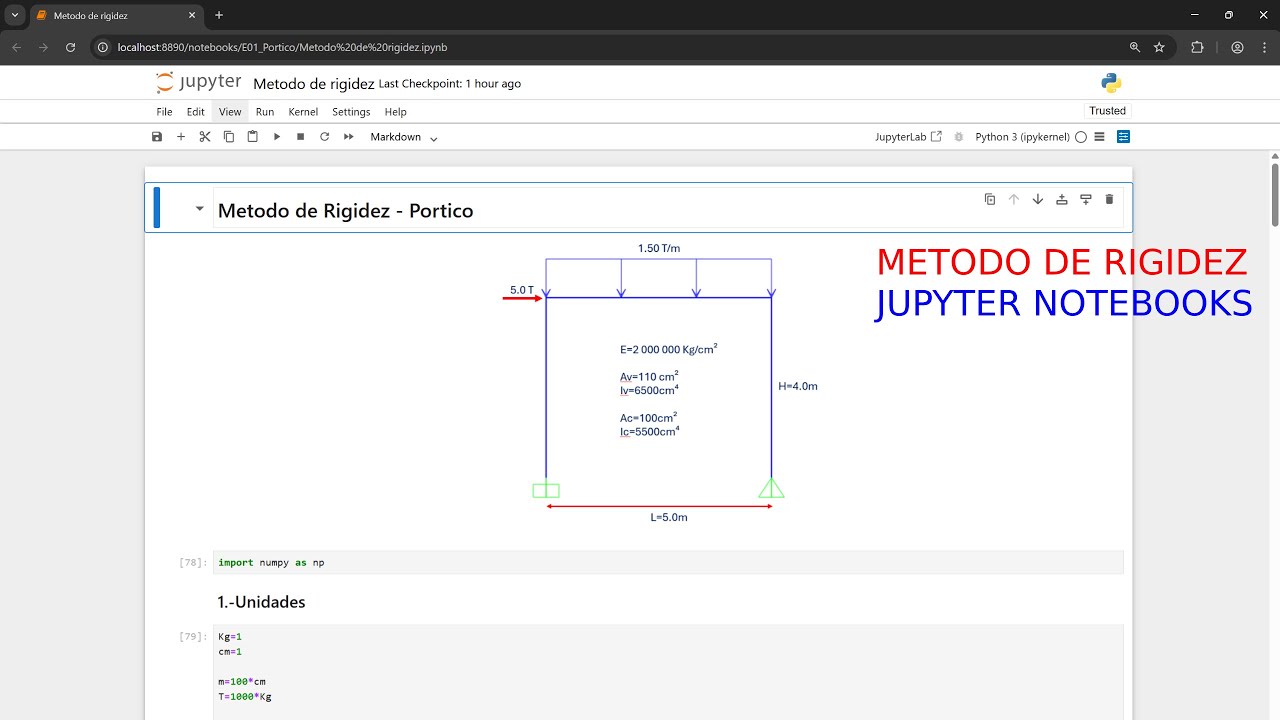Click the blue cell collapser bar

pos(156,207)
